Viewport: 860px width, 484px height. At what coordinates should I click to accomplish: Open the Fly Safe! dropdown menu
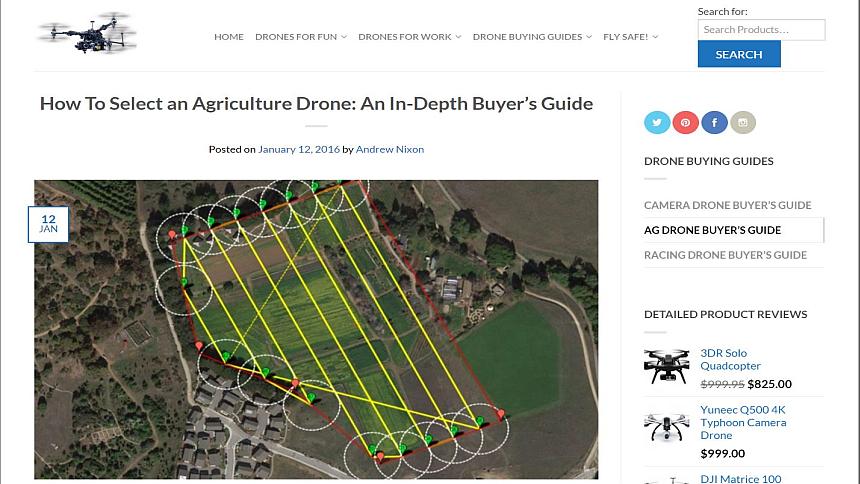631,37
